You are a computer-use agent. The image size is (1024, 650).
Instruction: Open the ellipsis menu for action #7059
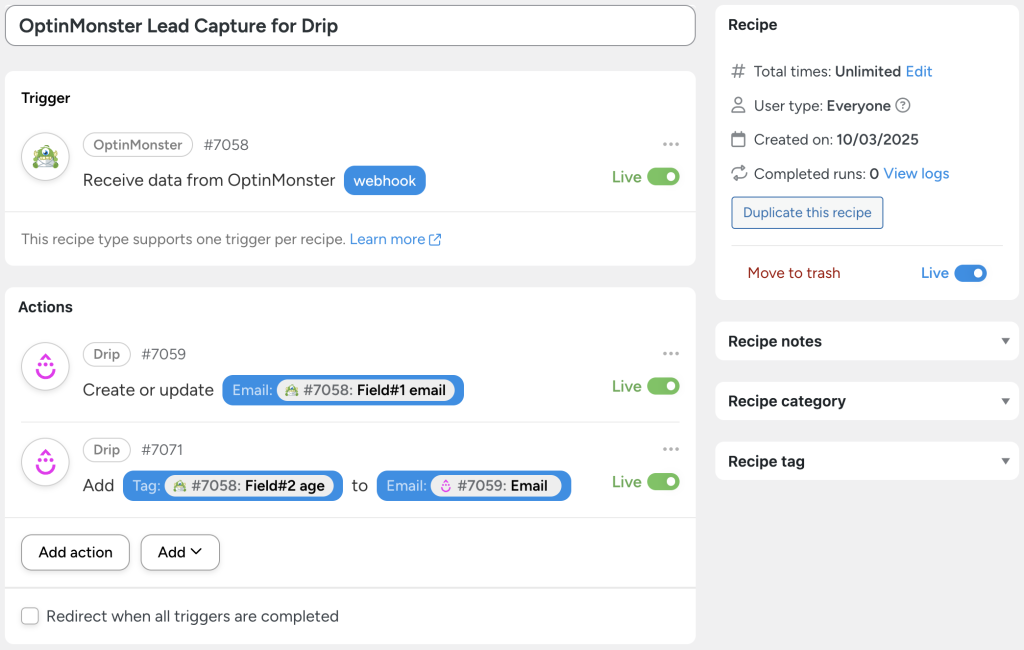(x=671, y=352)
